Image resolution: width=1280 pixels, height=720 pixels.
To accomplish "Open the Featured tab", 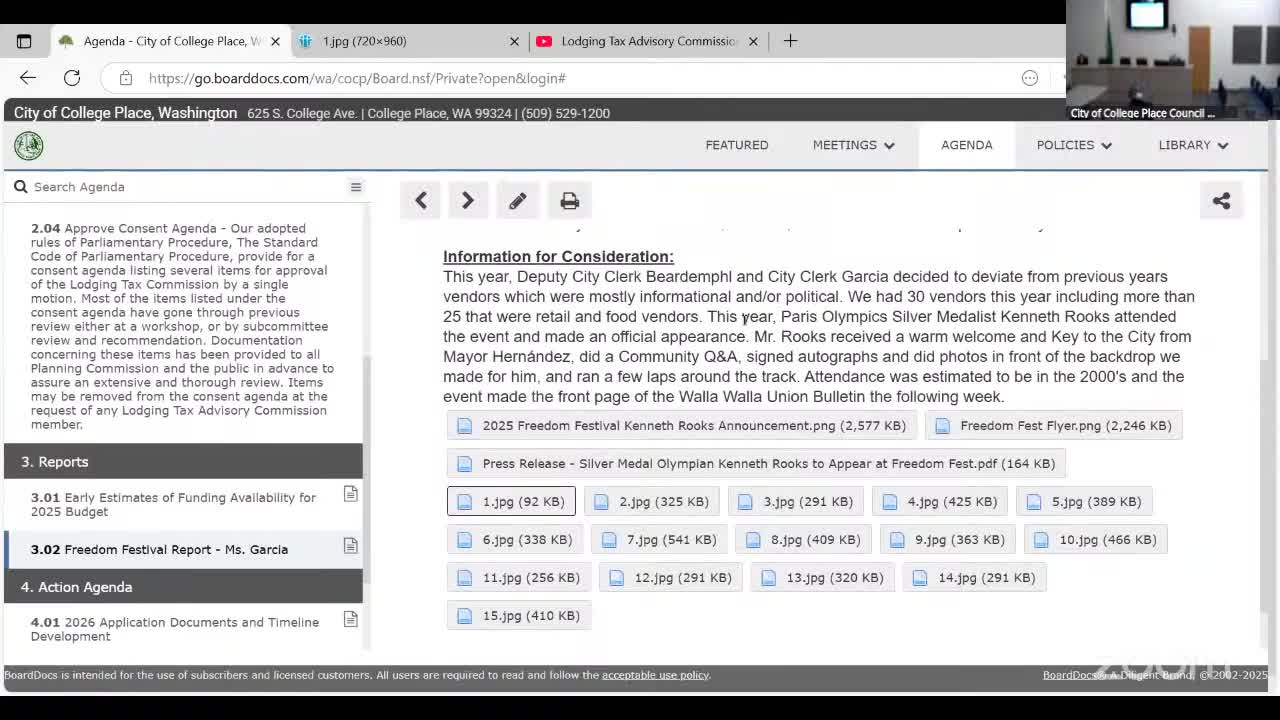I will coord(737,145).
